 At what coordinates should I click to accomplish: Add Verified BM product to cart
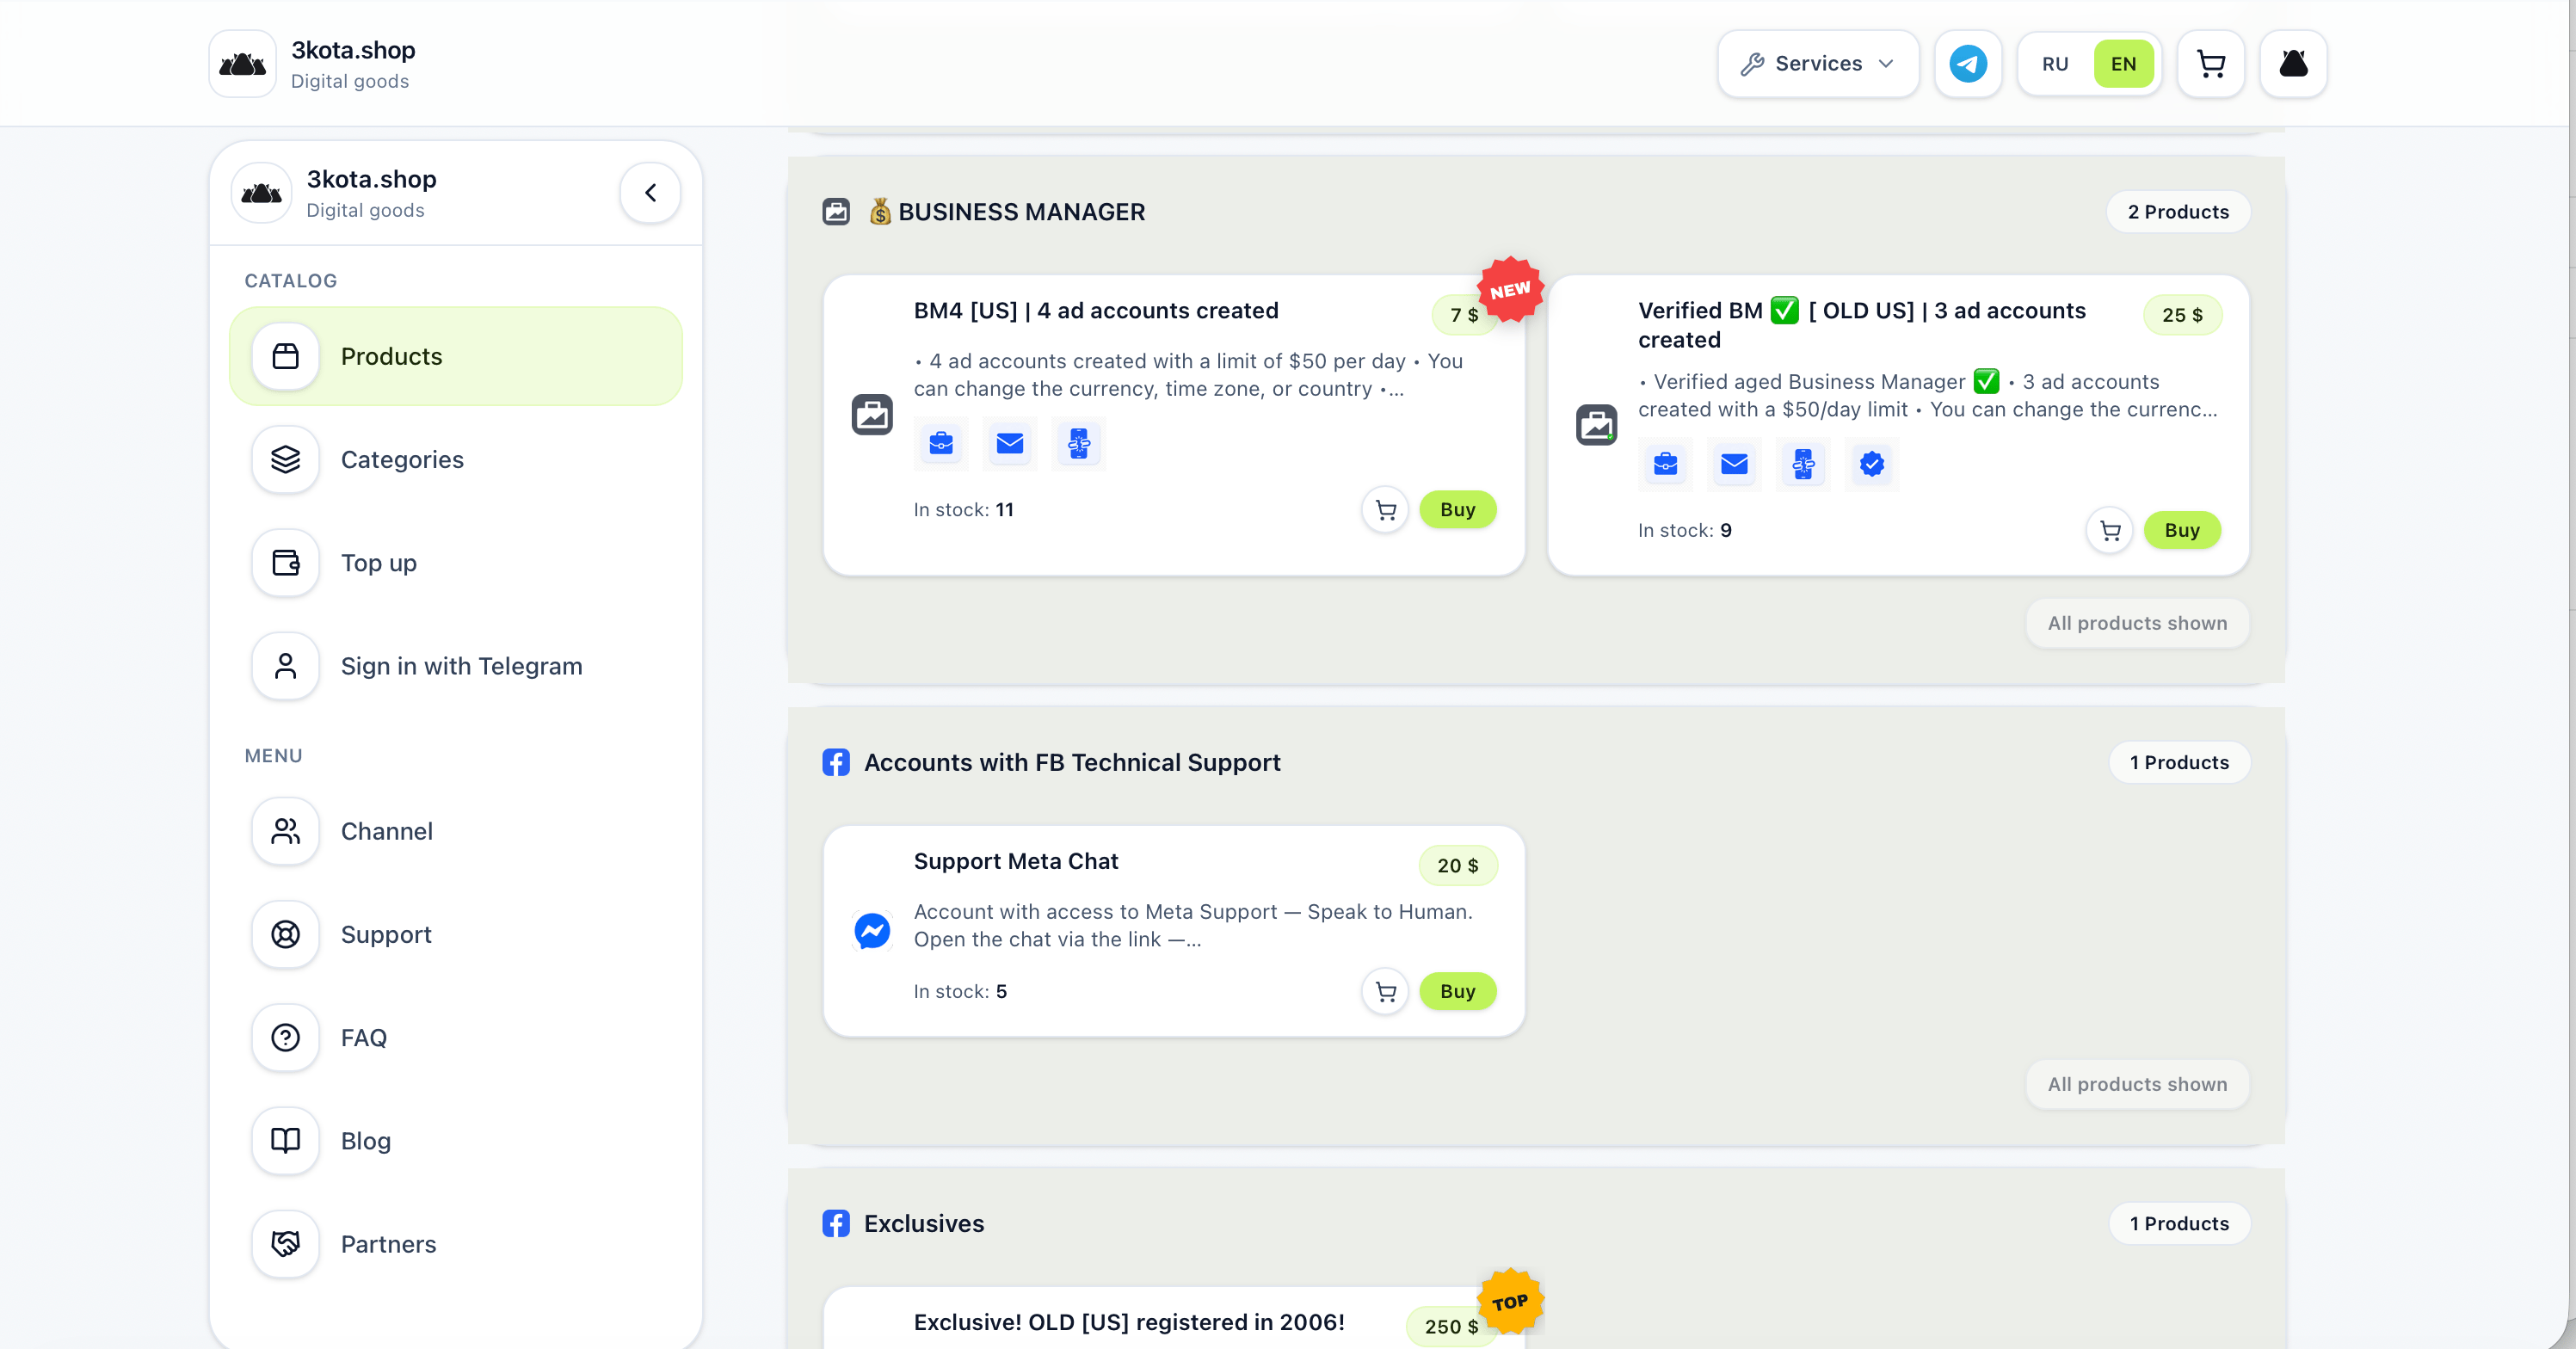tap(2109, 531)
